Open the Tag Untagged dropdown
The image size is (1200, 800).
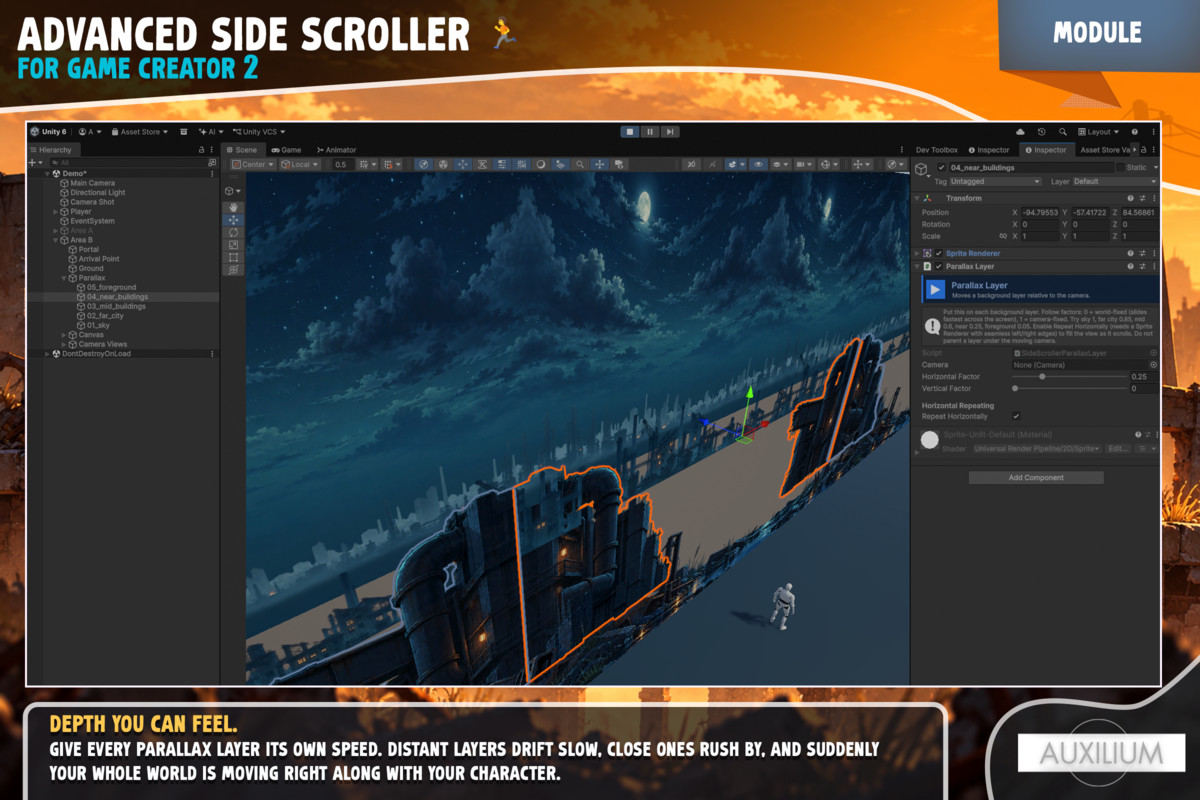(995, 182)
